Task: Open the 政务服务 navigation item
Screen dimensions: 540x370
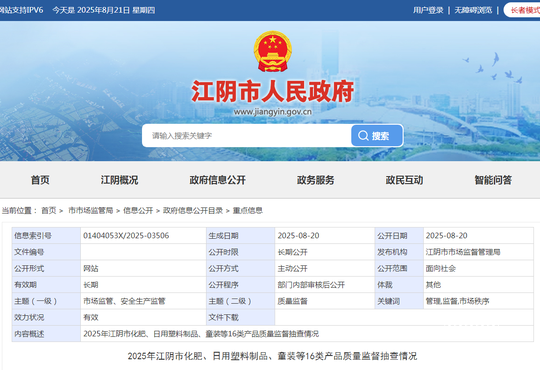Action: tap(315, 180)
